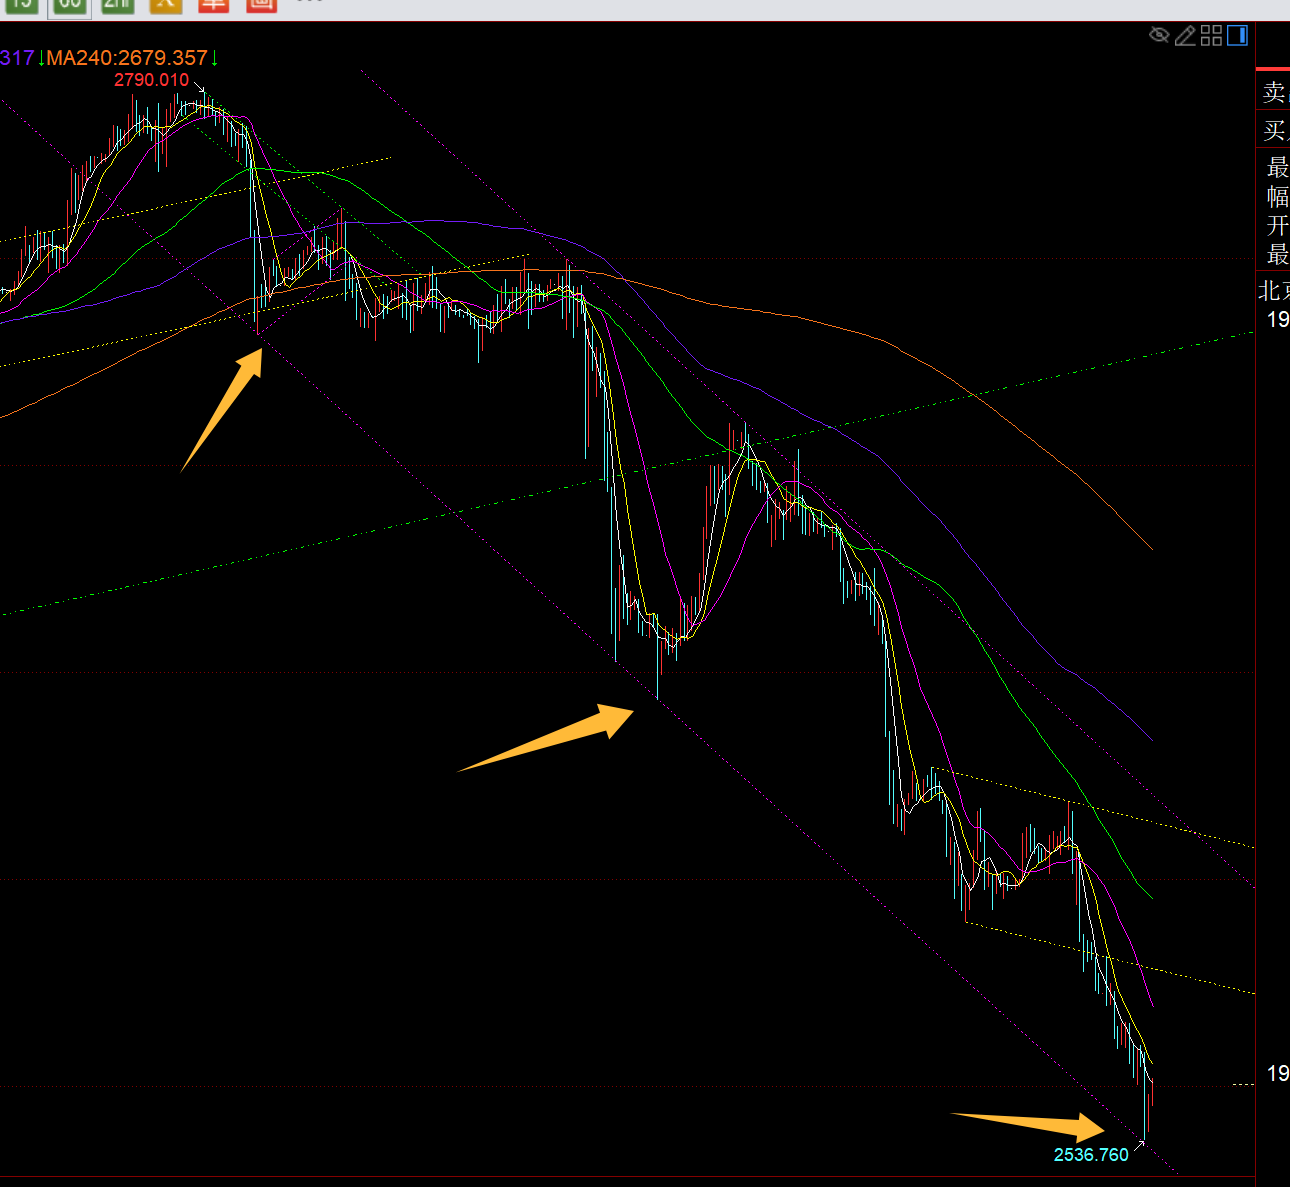Select the 2536.760 low price label

(1091, 1155)
